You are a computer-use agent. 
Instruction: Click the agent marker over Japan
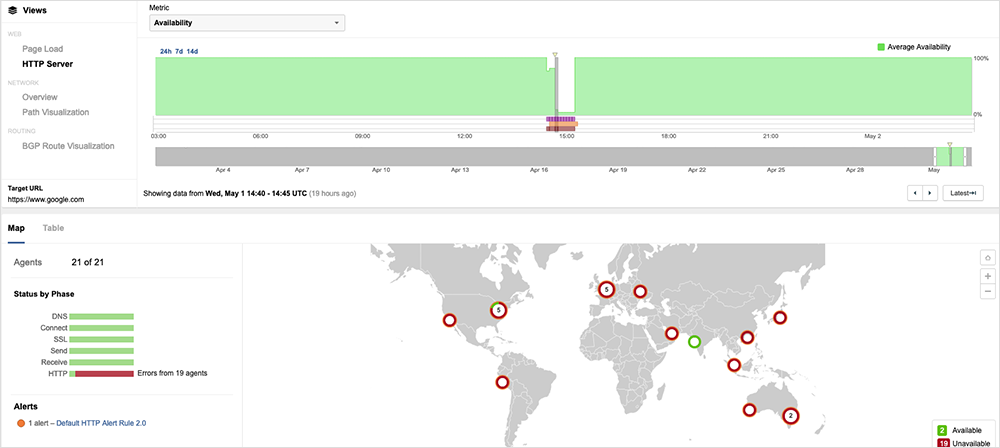tap(781, 318)
